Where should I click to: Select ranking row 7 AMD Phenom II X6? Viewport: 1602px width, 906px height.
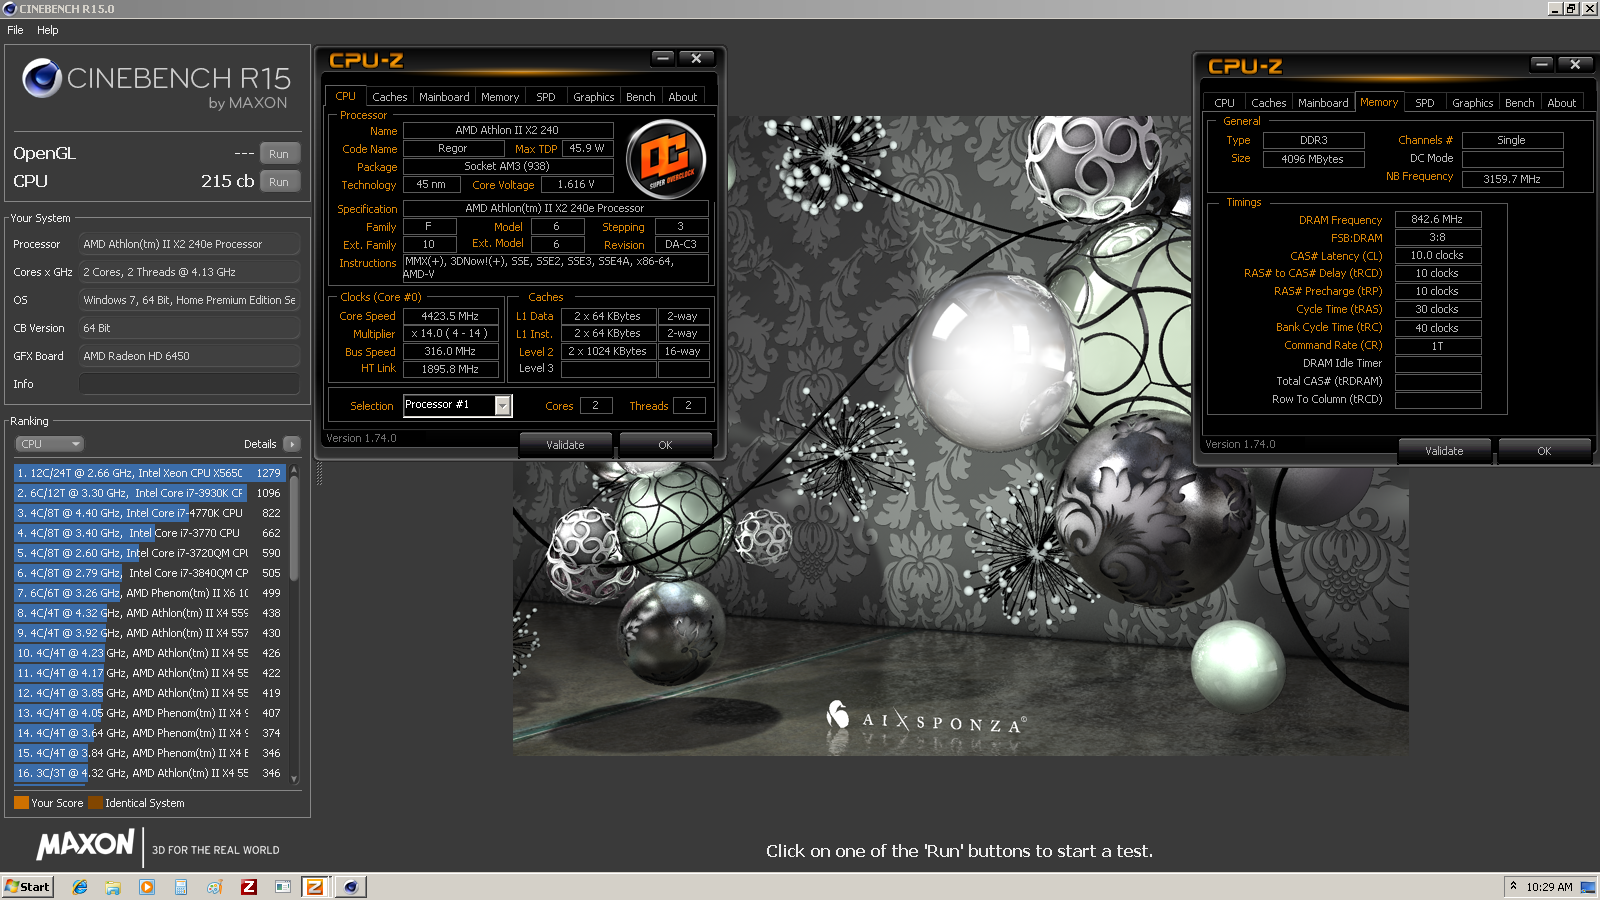pos(150,593)
